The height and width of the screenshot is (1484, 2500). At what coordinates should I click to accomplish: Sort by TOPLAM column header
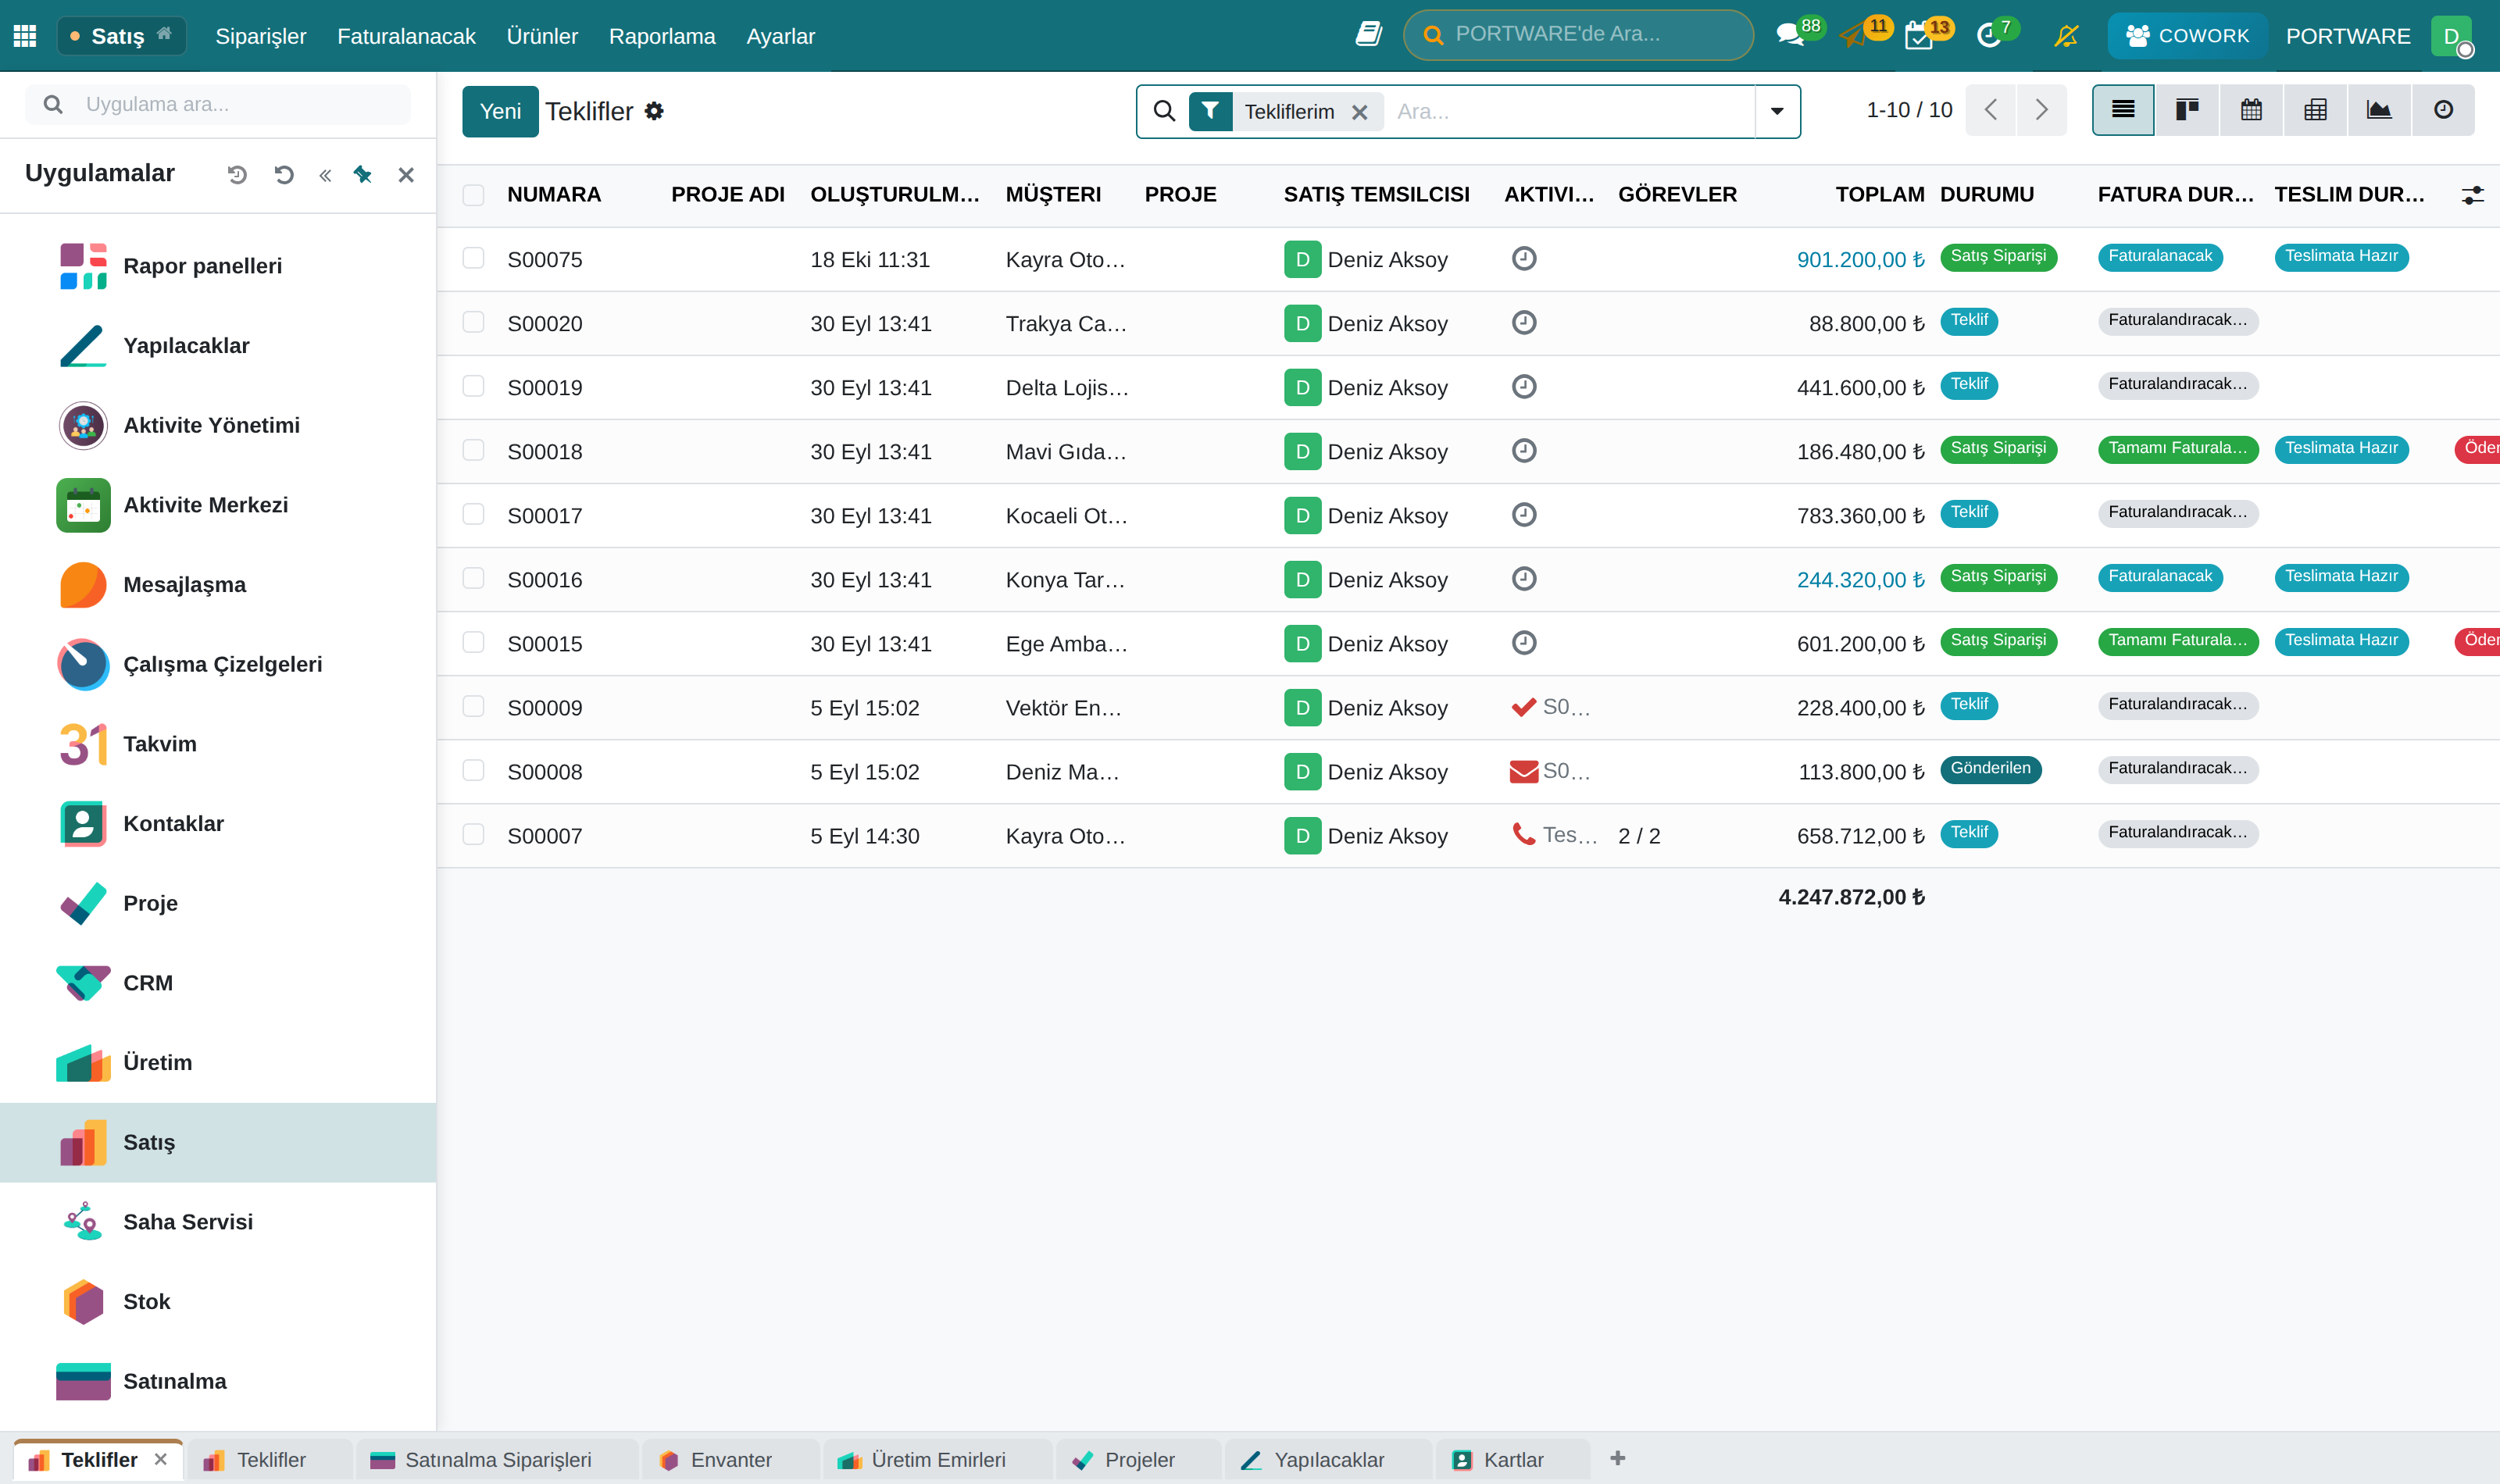click(x=1880, y=195)
